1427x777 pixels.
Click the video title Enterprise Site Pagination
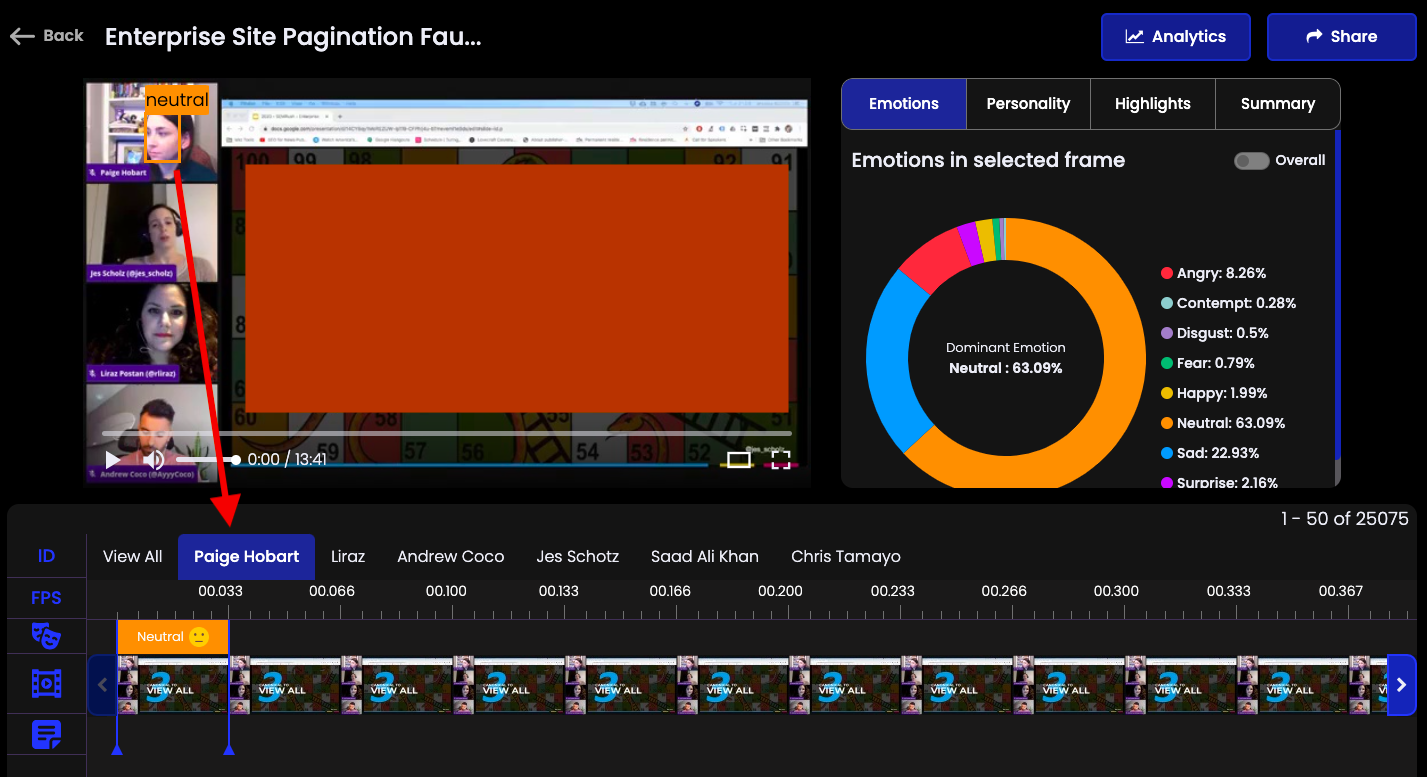(293, 37)
